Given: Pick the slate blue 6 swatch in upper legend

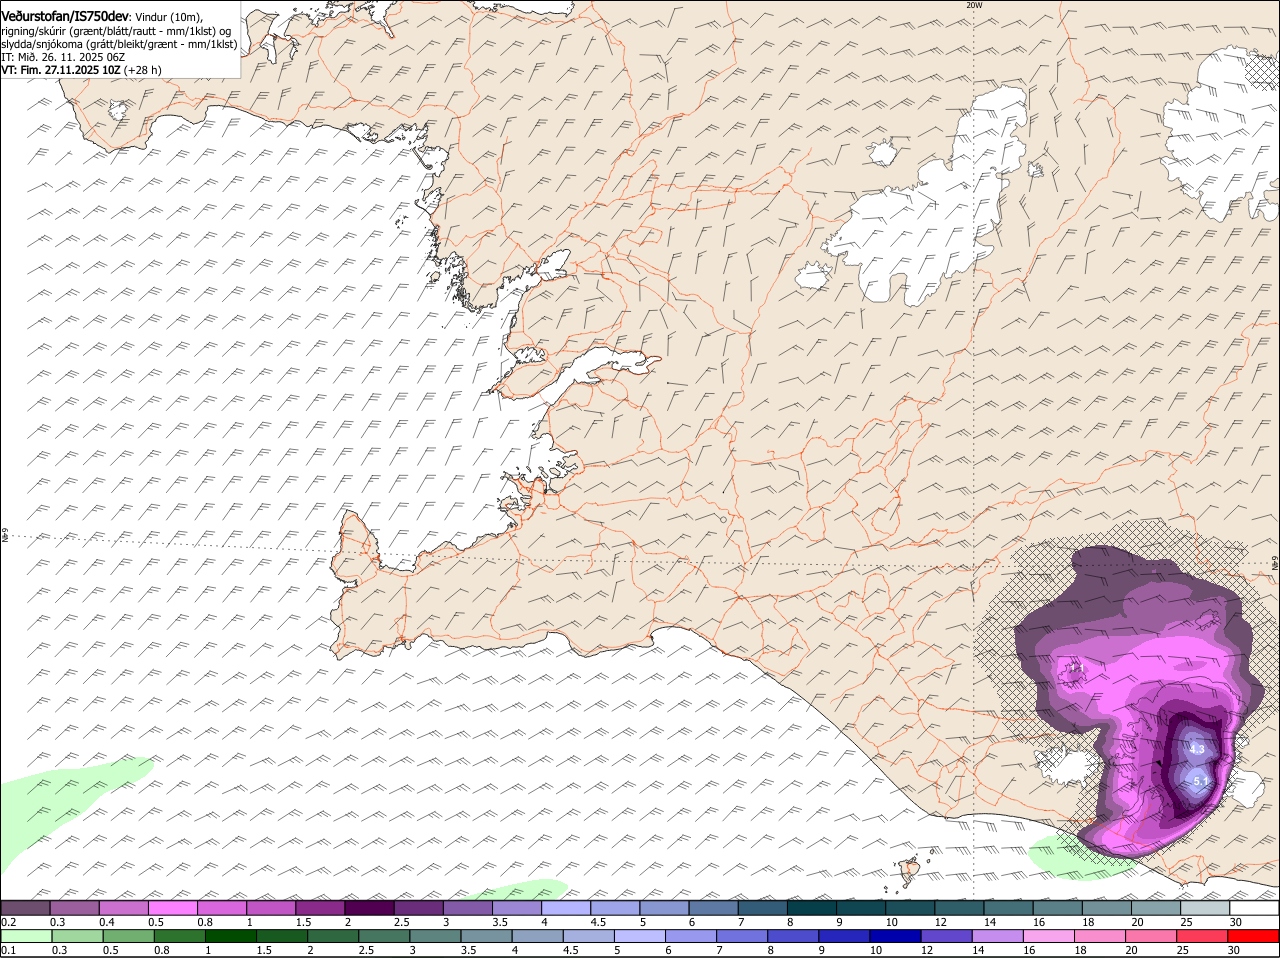Looking at the screenshot, I should point(713,908).
